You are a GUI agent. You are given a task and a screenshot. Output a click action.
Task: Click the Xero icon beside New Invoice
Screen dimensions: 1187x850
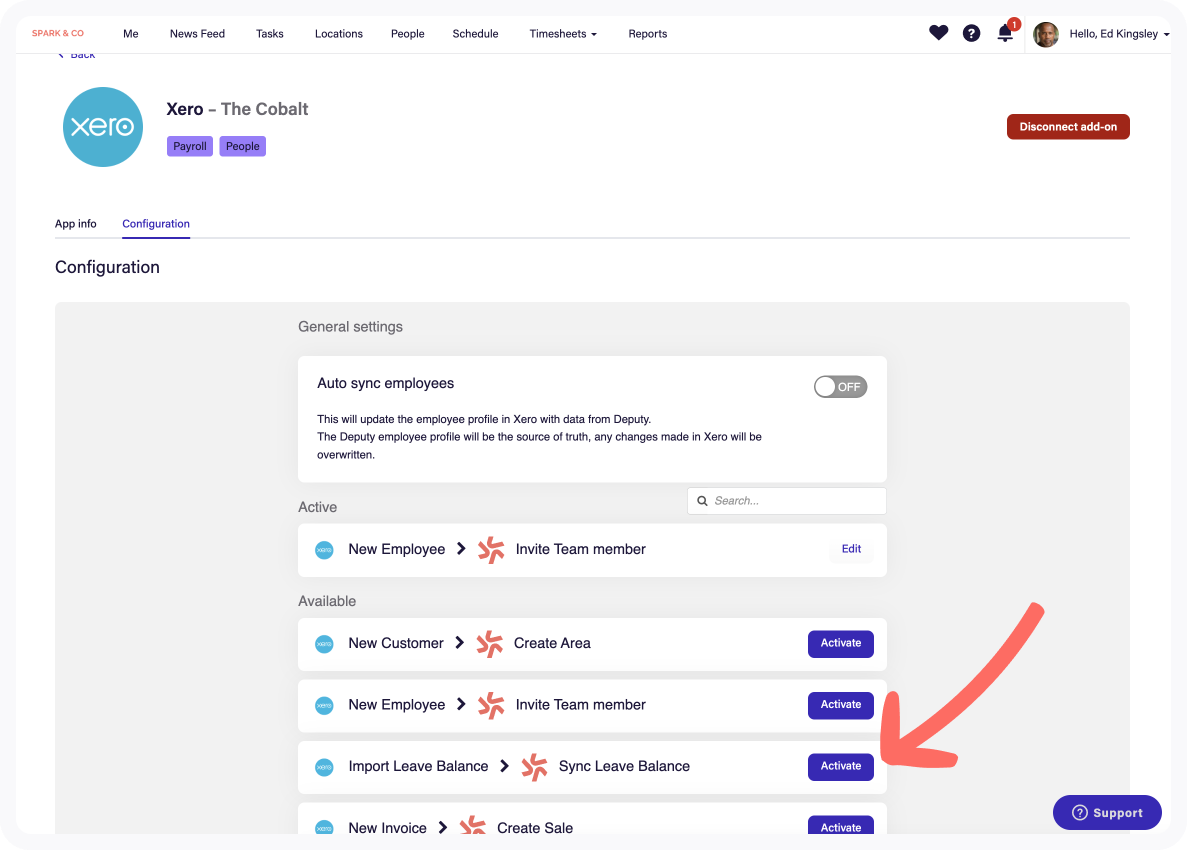point(324,829)
